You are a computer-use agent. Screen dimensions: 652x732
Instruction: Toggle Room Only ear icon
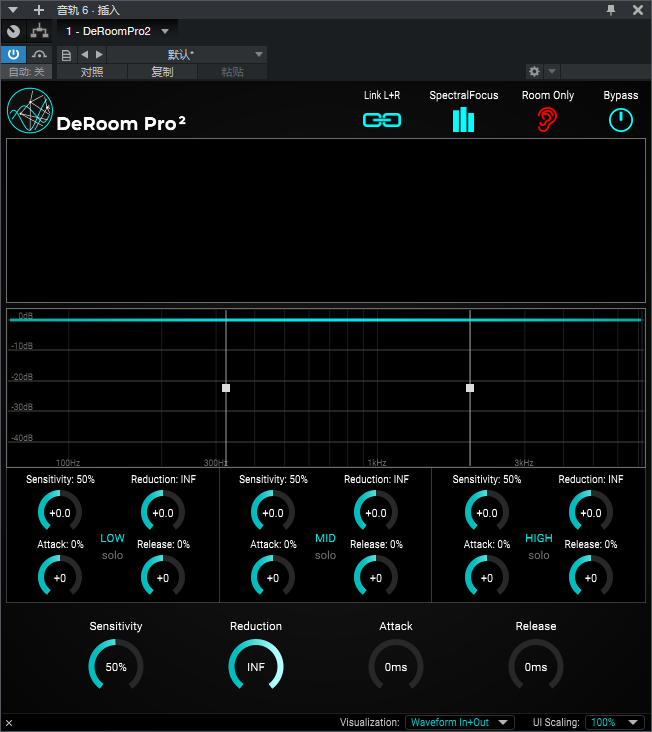[547, 120]
